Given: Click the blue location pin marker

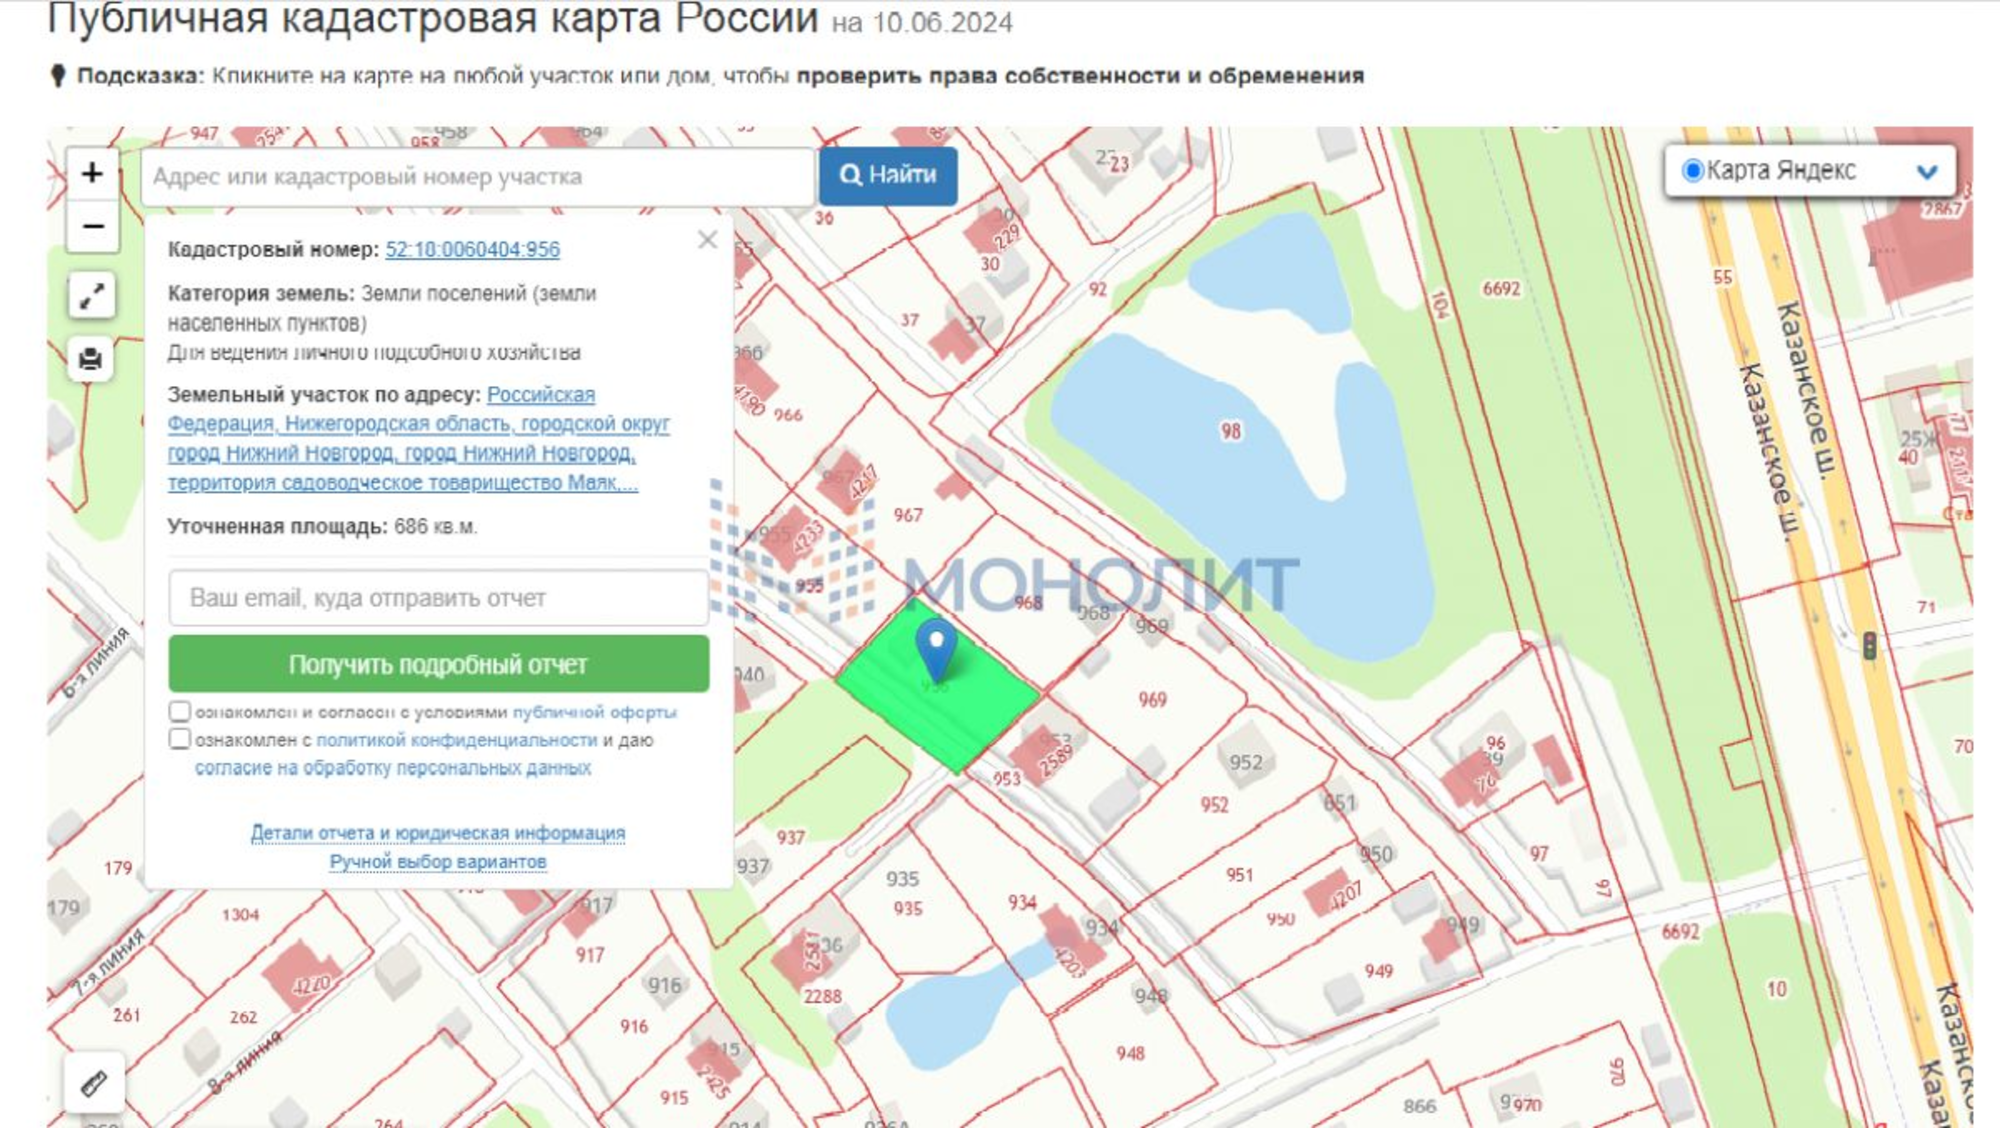Looking at the screenshot, I should click(x=936, y=649).
